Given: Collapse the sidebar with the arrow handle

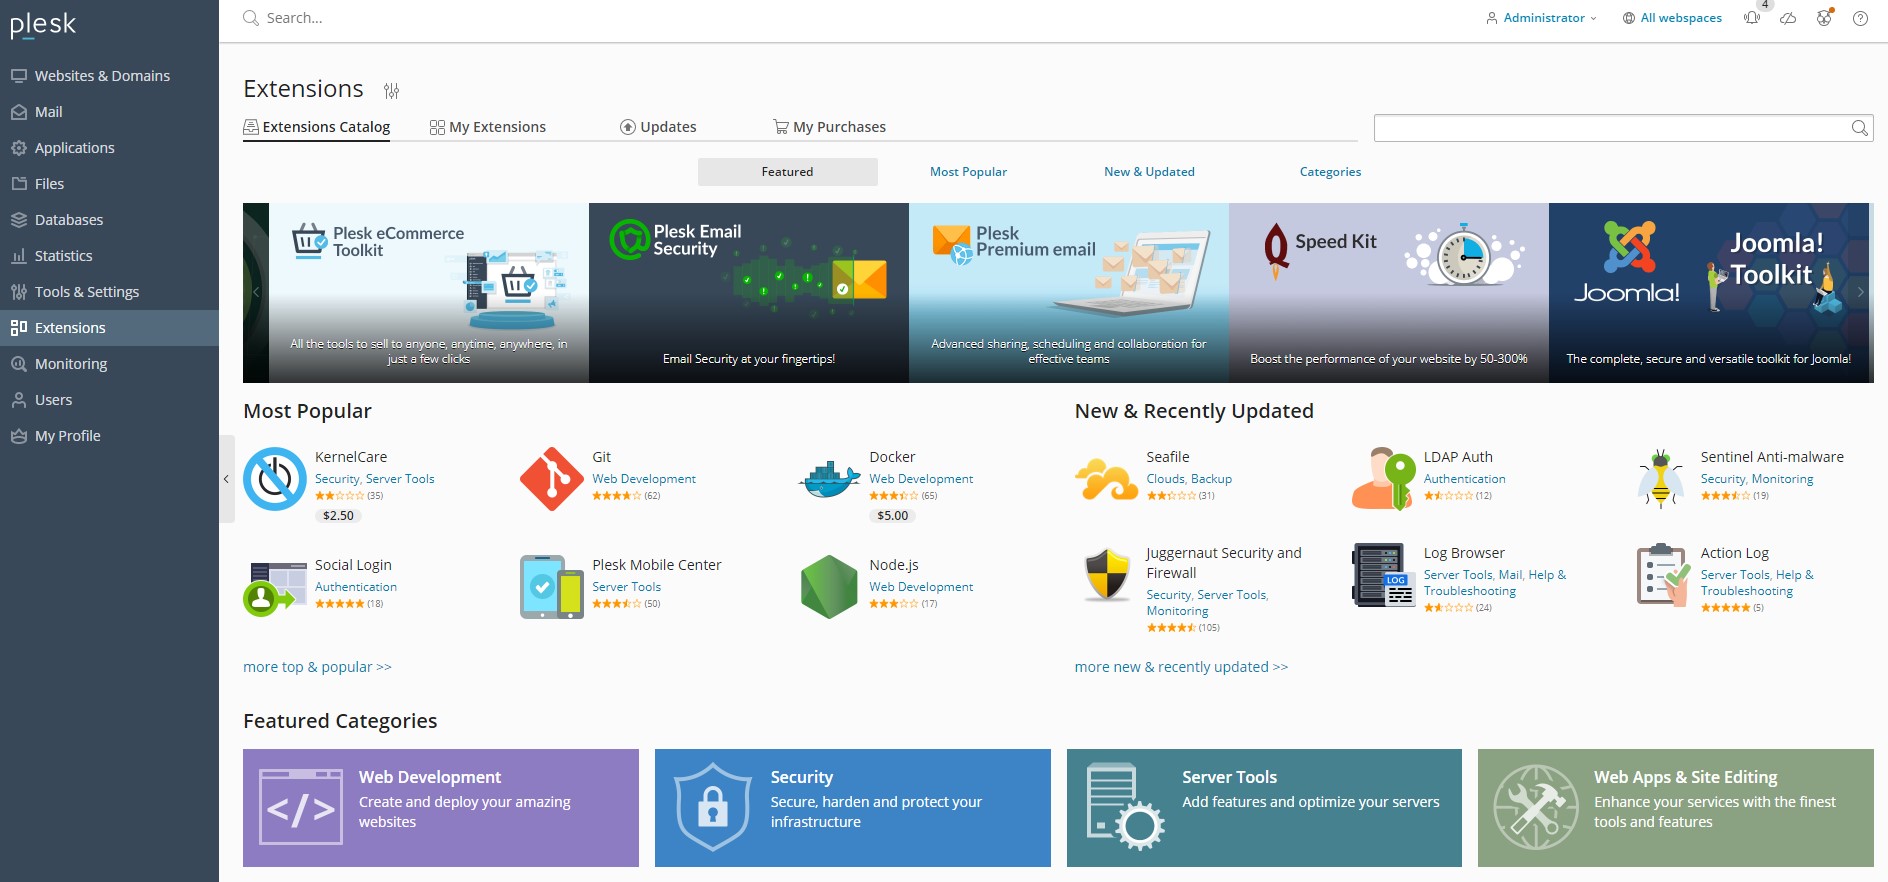Looking at the screenshot, I should coord(226,479).
